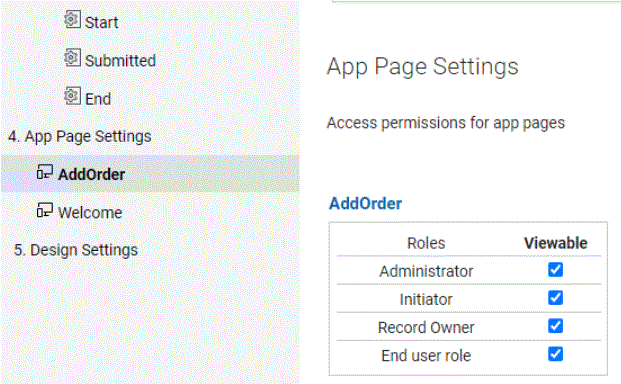Click the Record Owner role name
The width and height of the screenshot is (621, 384).
pyautogui.click(x=426, y=327)
